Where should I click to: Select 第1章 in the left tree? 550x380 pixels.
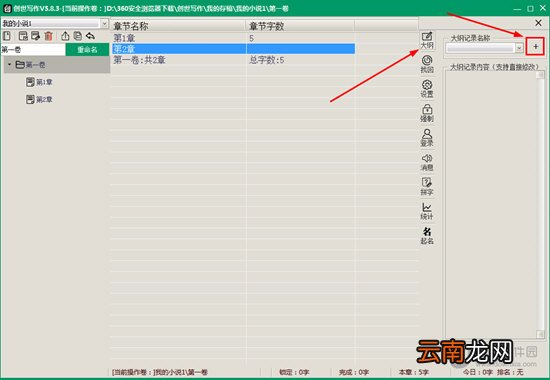[44, 82]
